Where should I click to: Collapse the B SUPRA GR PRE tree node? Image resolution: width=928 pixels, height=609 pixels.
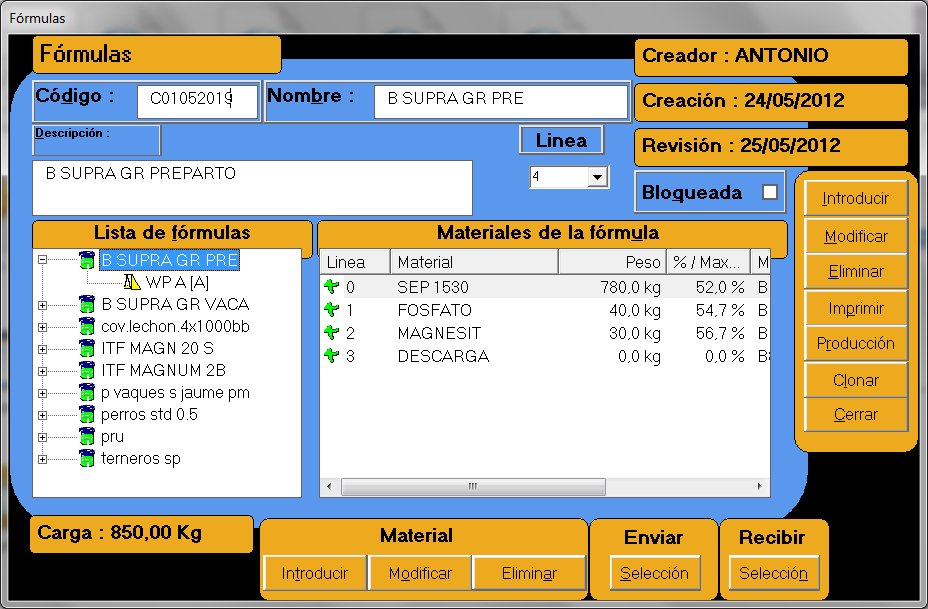(43, 261)
